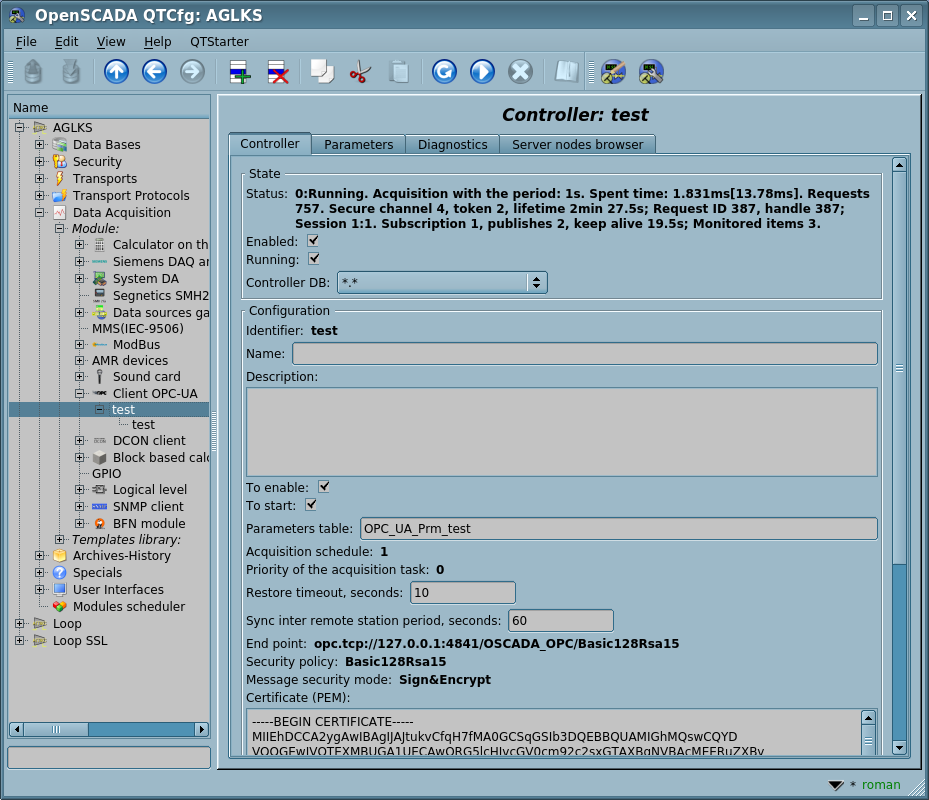The height and width of the screenshot is (800, 929).
Task: Click the Parameters table input field
Action: [619, 529]
